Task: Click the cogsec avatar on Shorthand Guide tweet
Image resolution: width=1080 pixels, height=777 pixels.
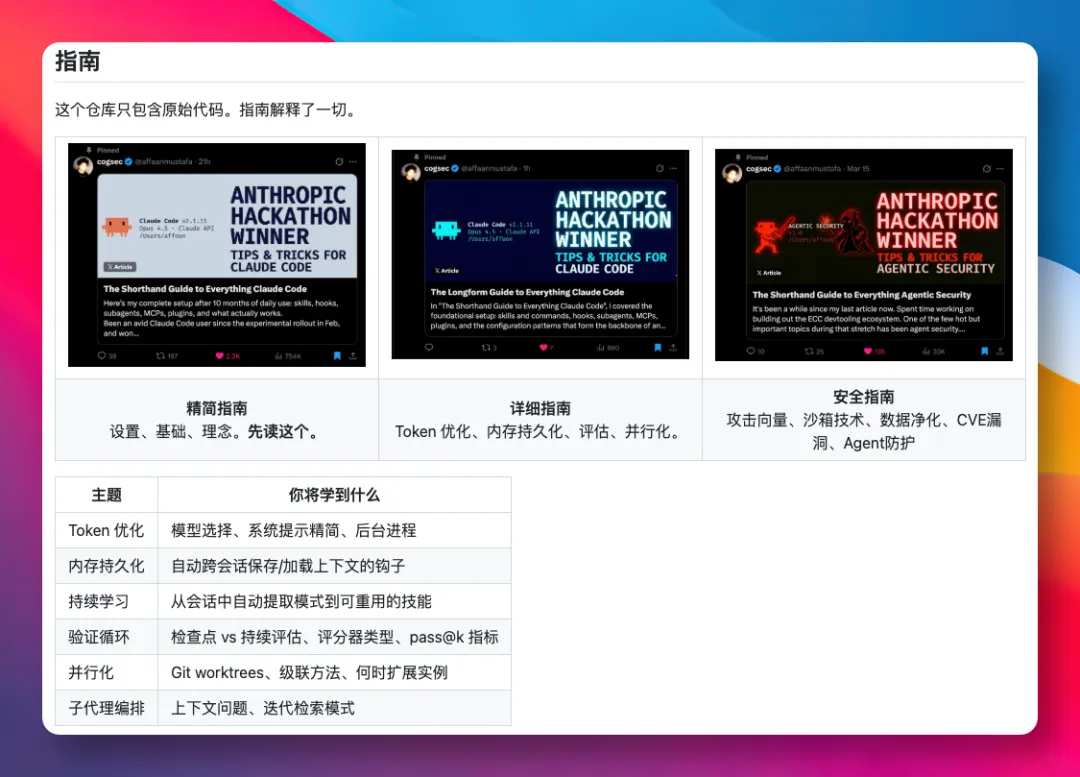Action: point(83,165)
